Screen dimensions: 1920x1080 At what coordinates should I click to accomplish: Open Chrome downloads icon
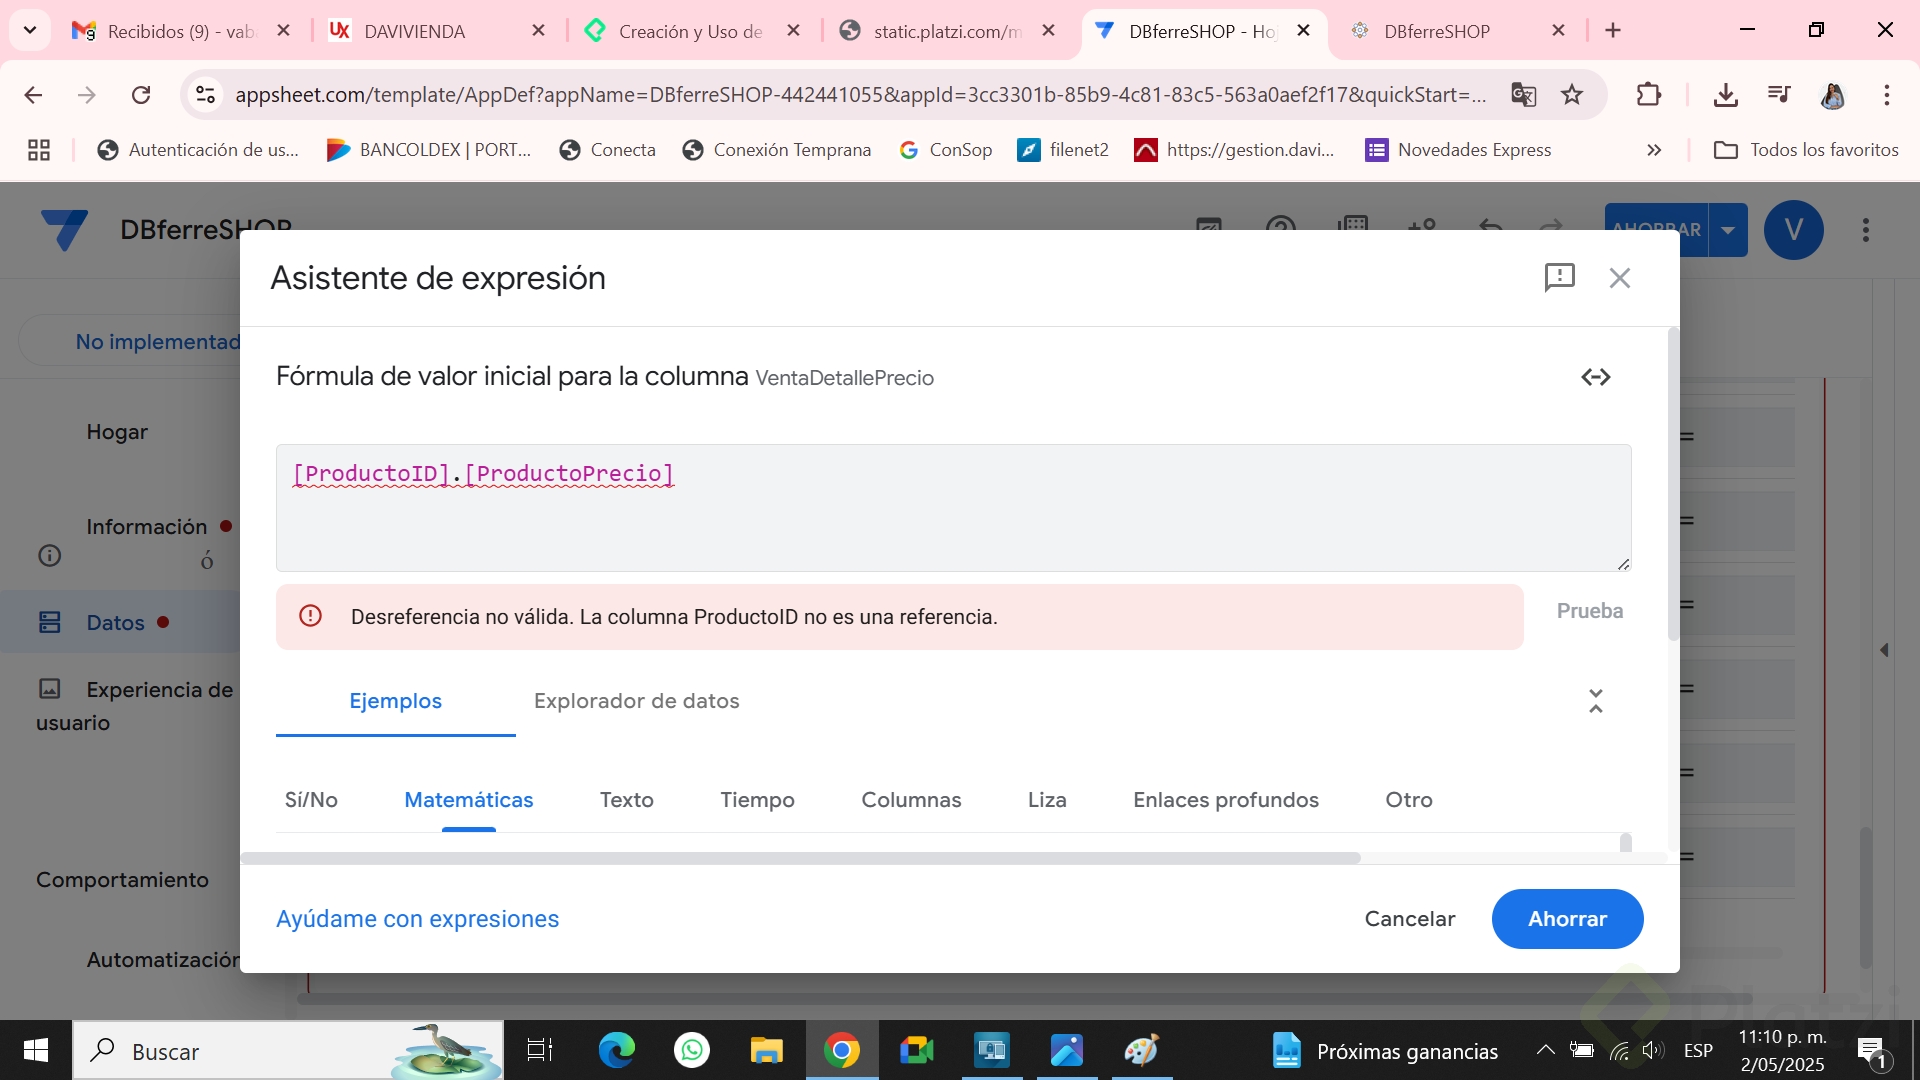coord(1725,95)
